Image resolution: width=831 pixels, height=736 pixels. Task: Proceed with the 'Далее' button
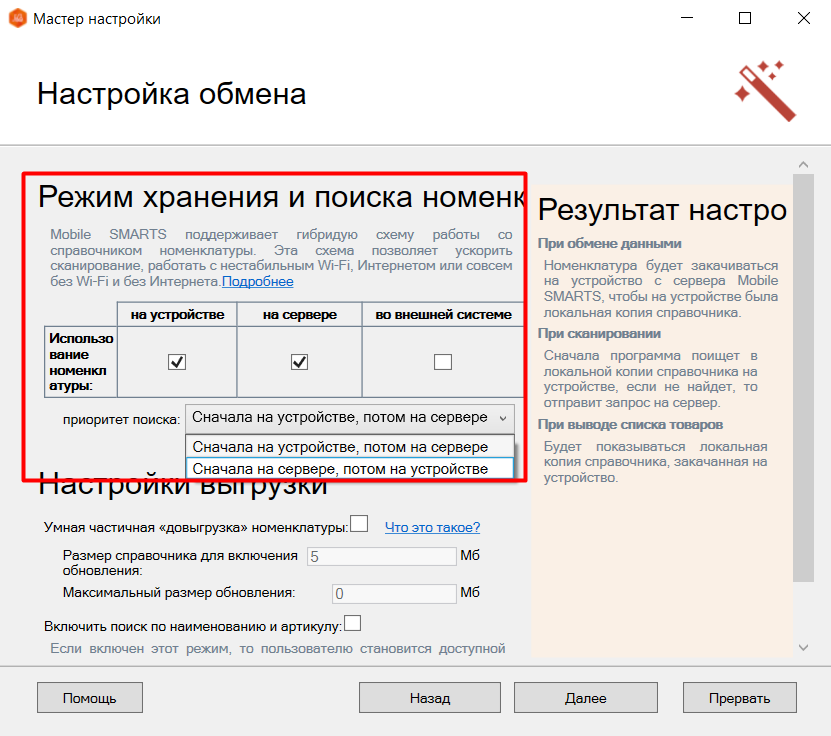point(586,698)
